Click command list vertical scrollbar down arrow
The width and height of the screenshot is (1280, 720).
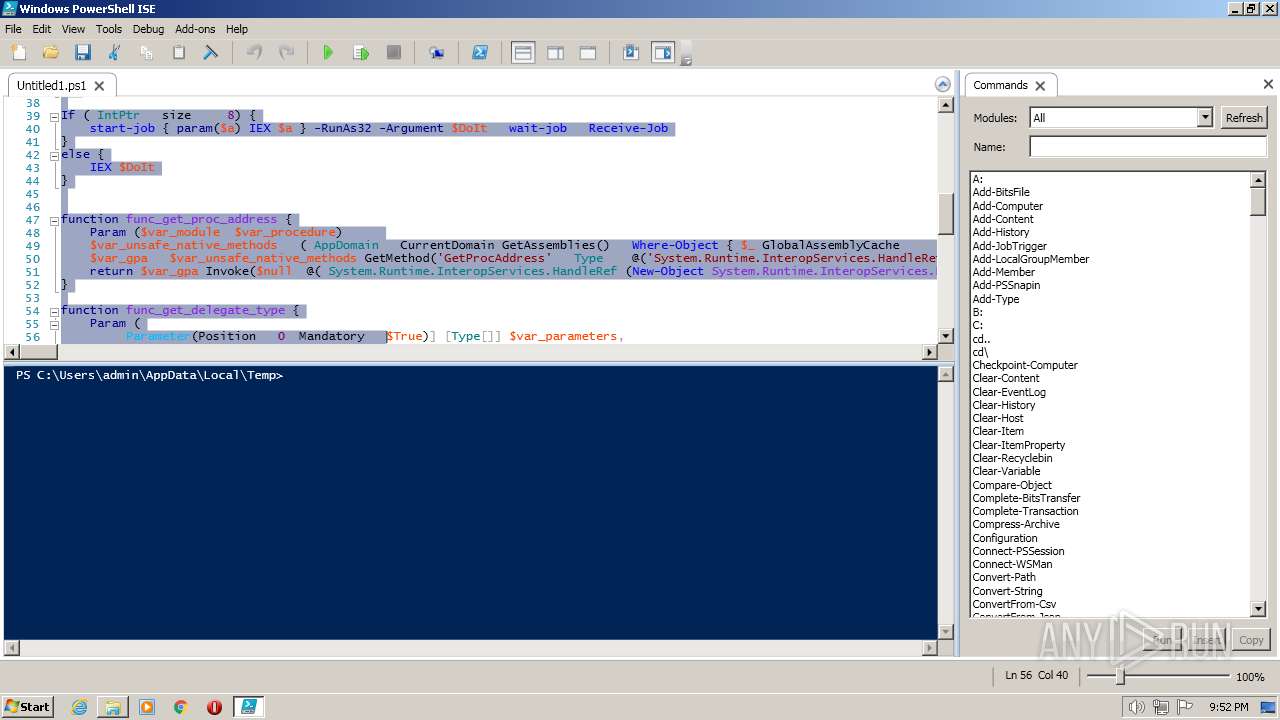1258,609
